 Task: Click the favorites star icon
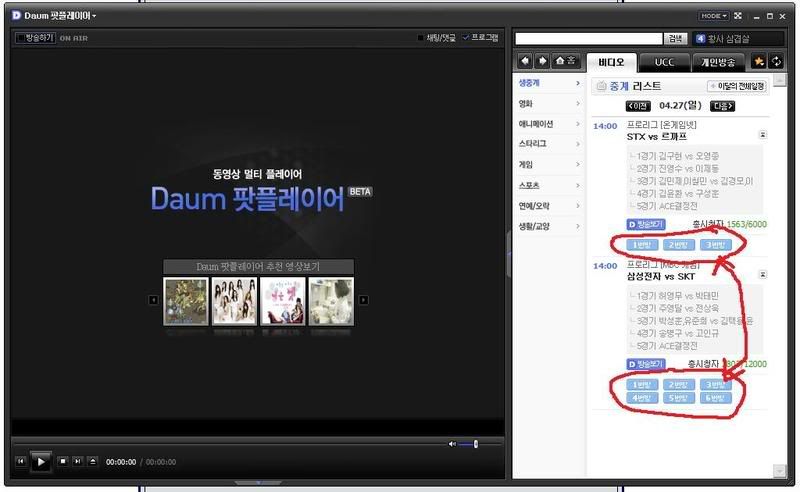pyautogui.click(x=759, y=61)
